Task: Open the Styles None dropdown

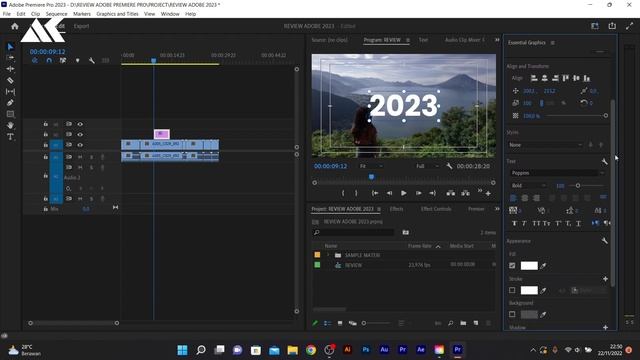Action: [545, 145]
